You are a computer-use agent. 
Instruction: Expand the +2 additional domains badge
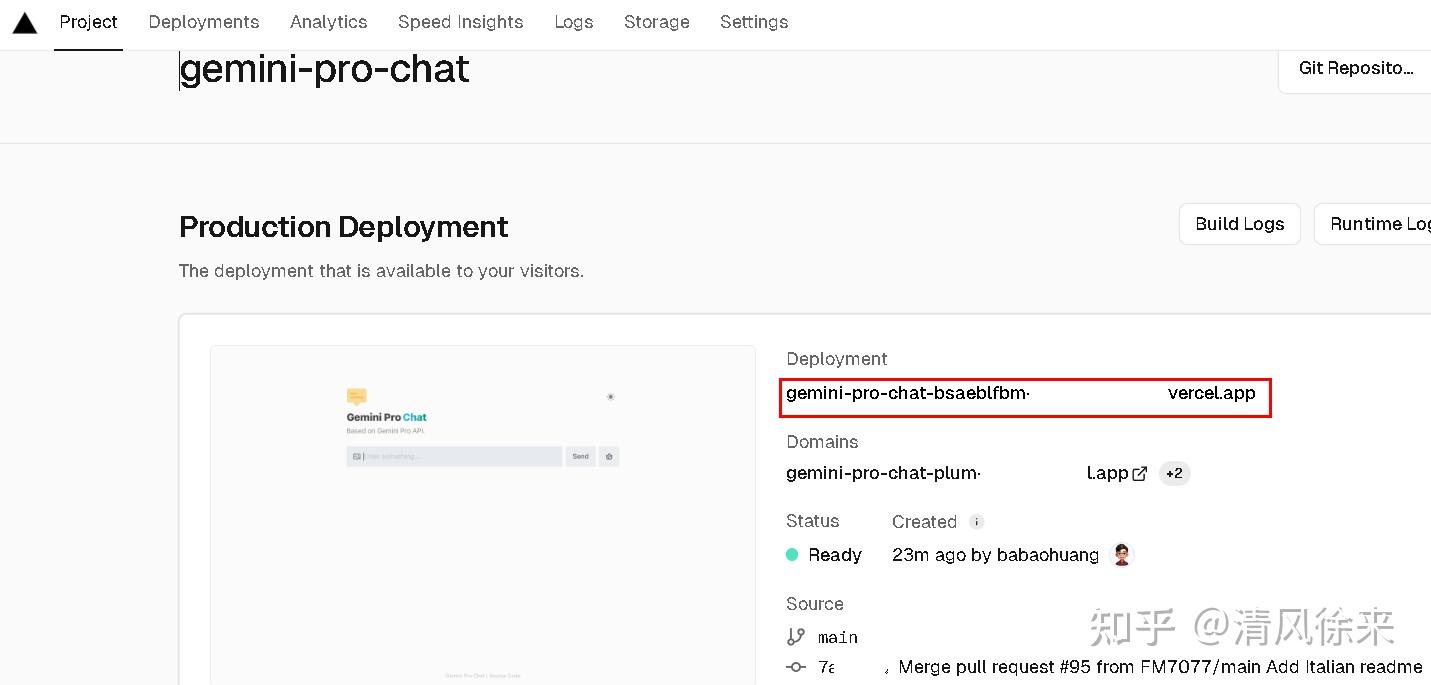click(x=1174, y=473)
